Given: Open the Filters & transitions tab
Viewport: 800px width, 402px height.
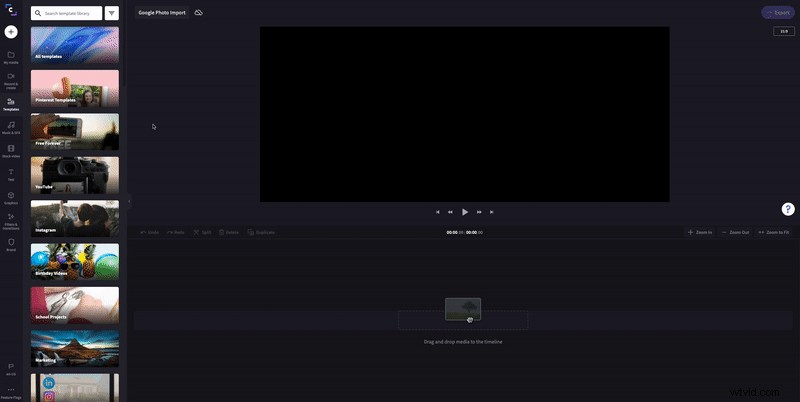Looking at the screenshot, I should pos(11,219).
